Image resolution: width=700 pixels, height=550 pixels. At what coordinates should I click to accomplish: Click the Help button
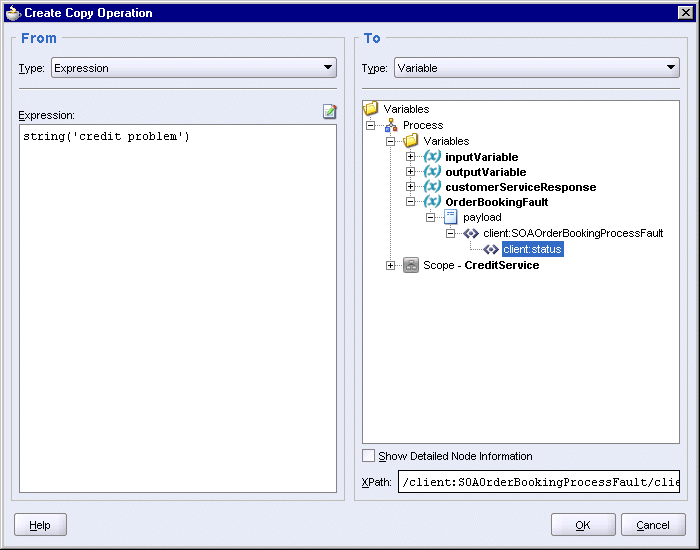[x=40, y=525]
